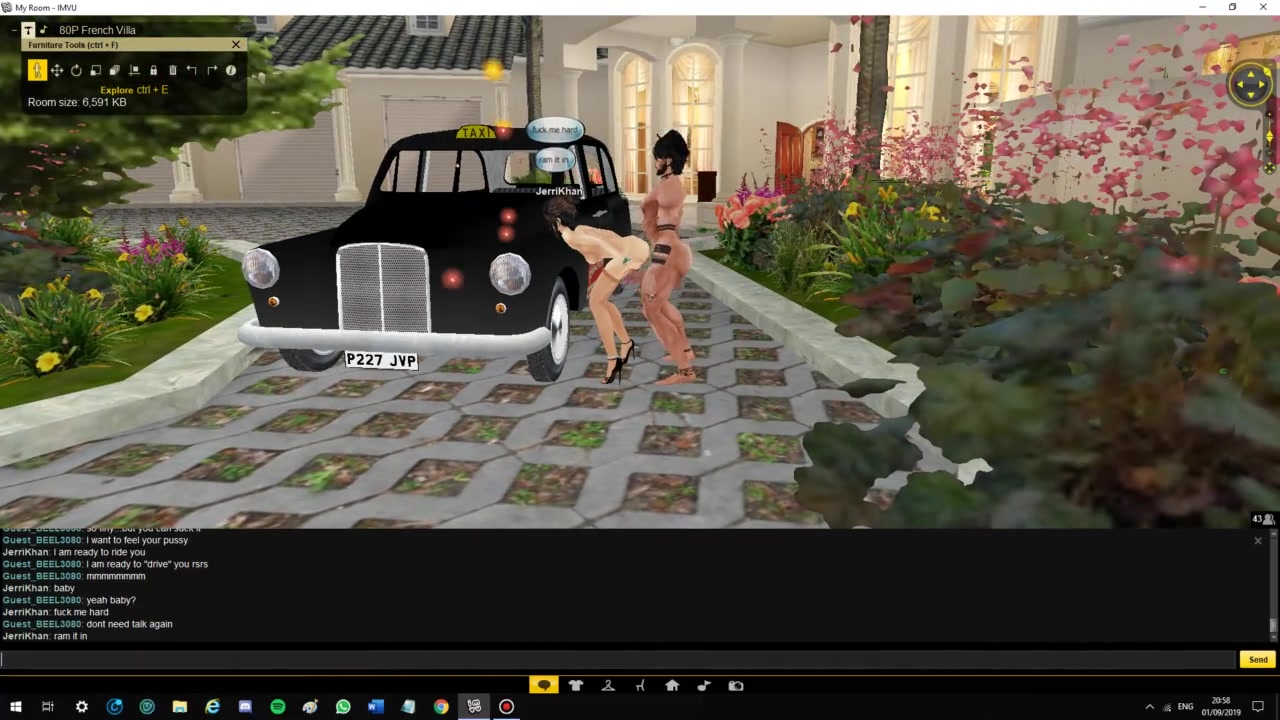Toggle the Explore mode avatar button
The width and height of the screenshot is (1280, 720).
coord(37,70)
